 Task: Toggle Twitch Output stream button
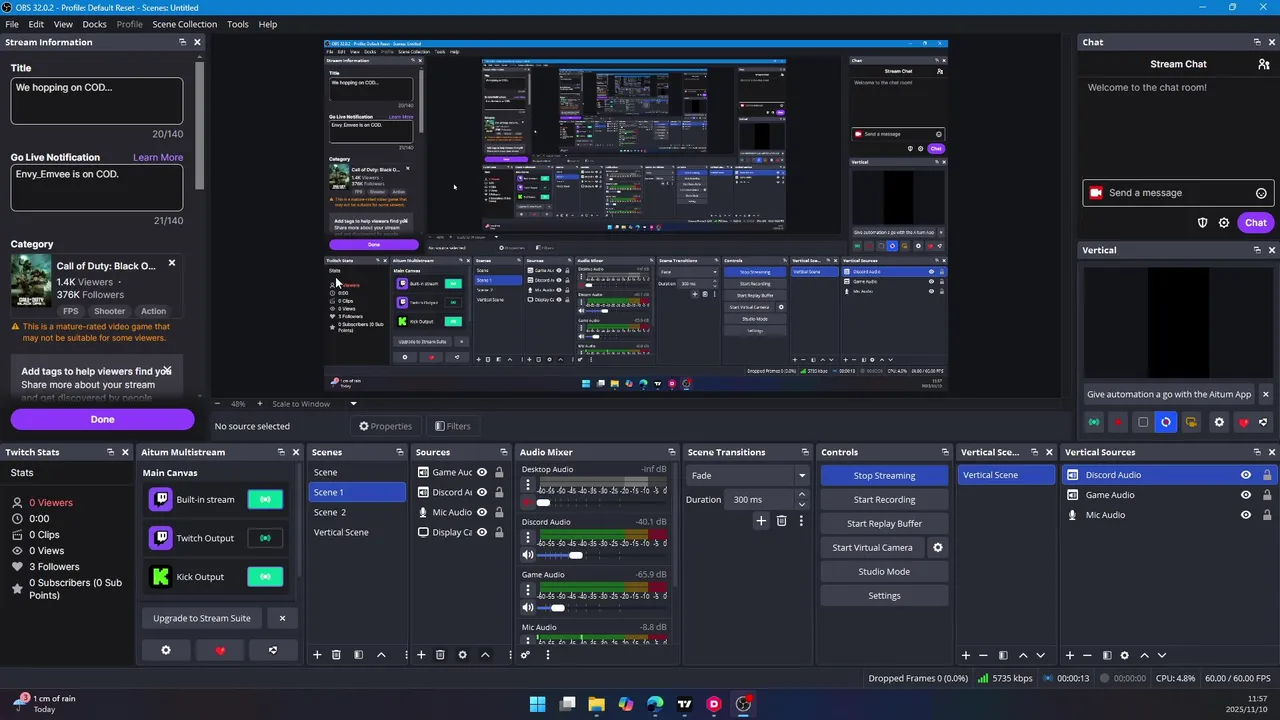265,538
